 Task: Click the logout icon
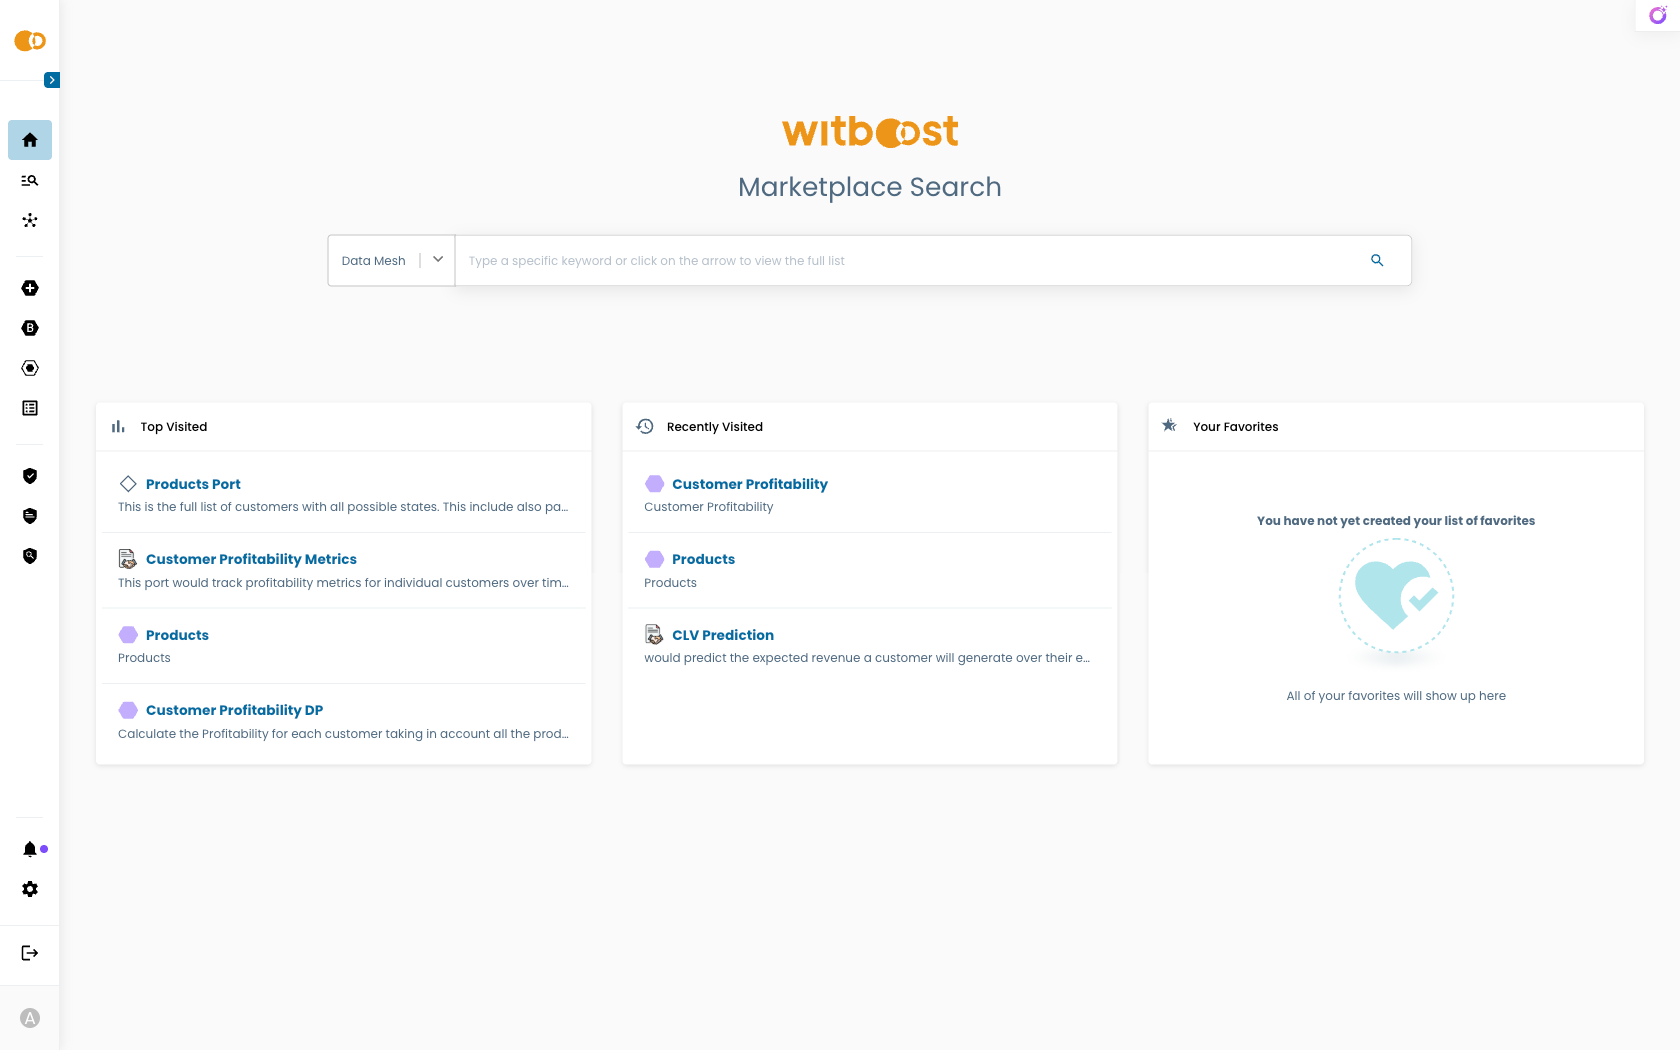click(x=30, y=953)
